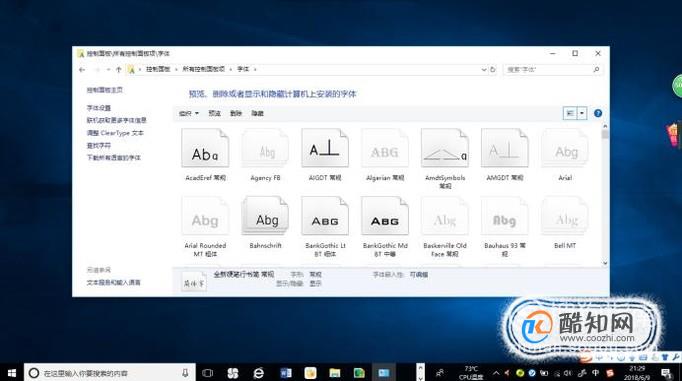
Task: Click the taskbar Cortana search box
Action: coord(110,373)
